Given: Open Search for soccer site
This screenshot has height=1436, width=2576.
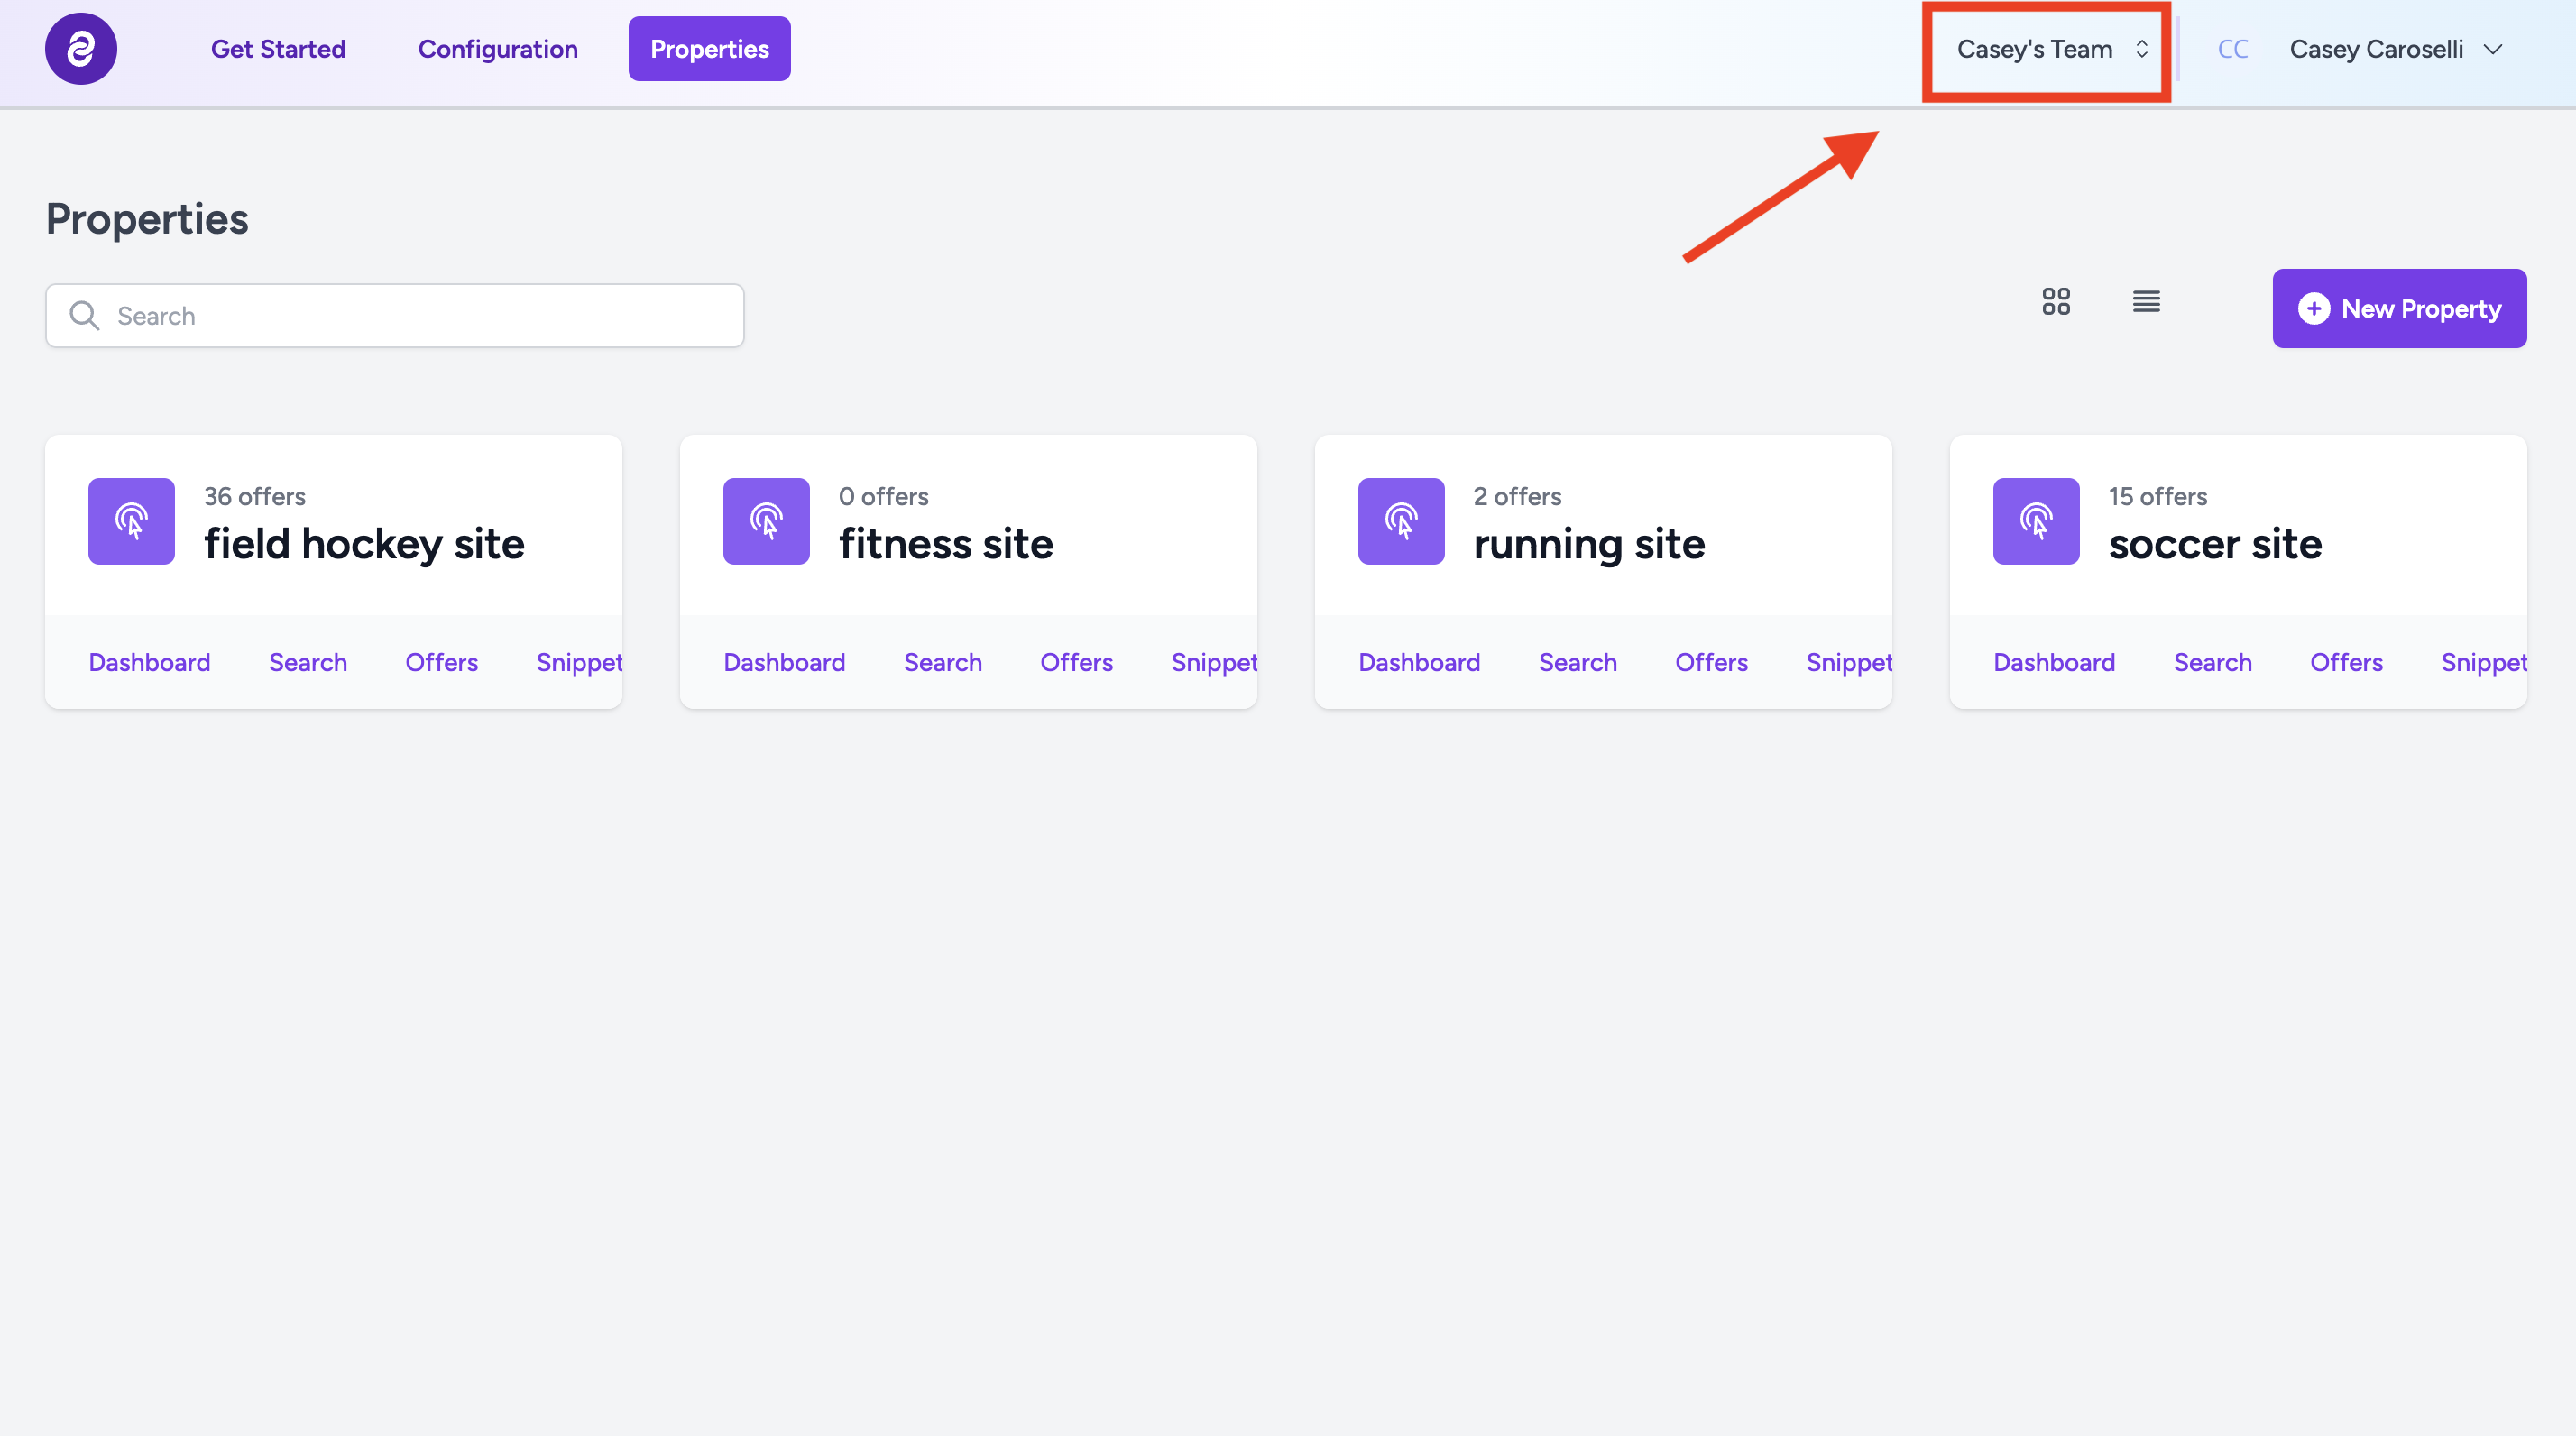Looking at the screenshot, I should pos(2213,663).
